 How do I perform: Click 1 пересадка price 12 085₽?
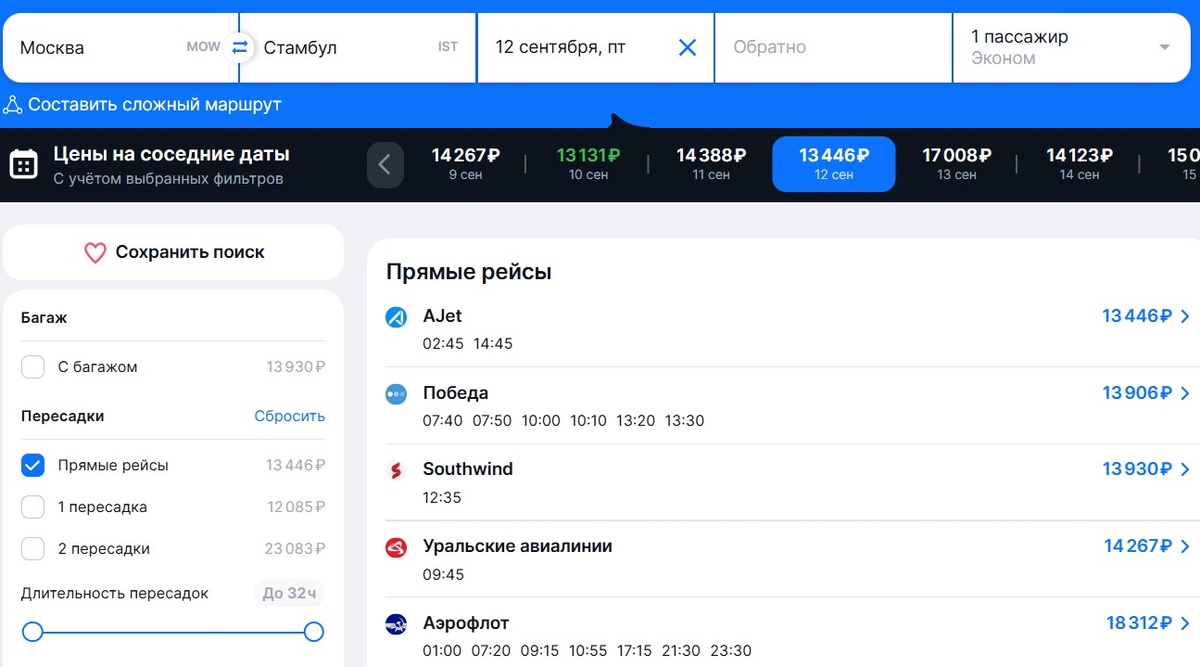click(x=296, y=507)
